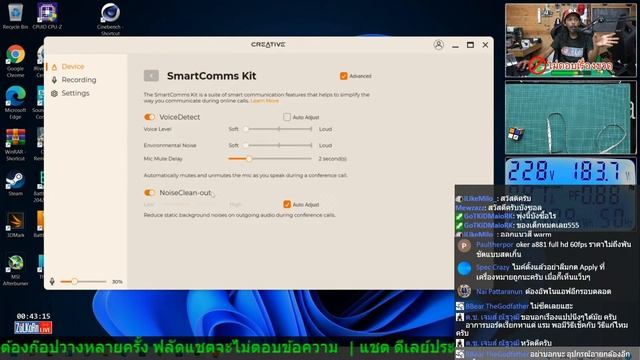
Task: Turn off the NoiseClean-out toggle
Action: pos(149,193)
